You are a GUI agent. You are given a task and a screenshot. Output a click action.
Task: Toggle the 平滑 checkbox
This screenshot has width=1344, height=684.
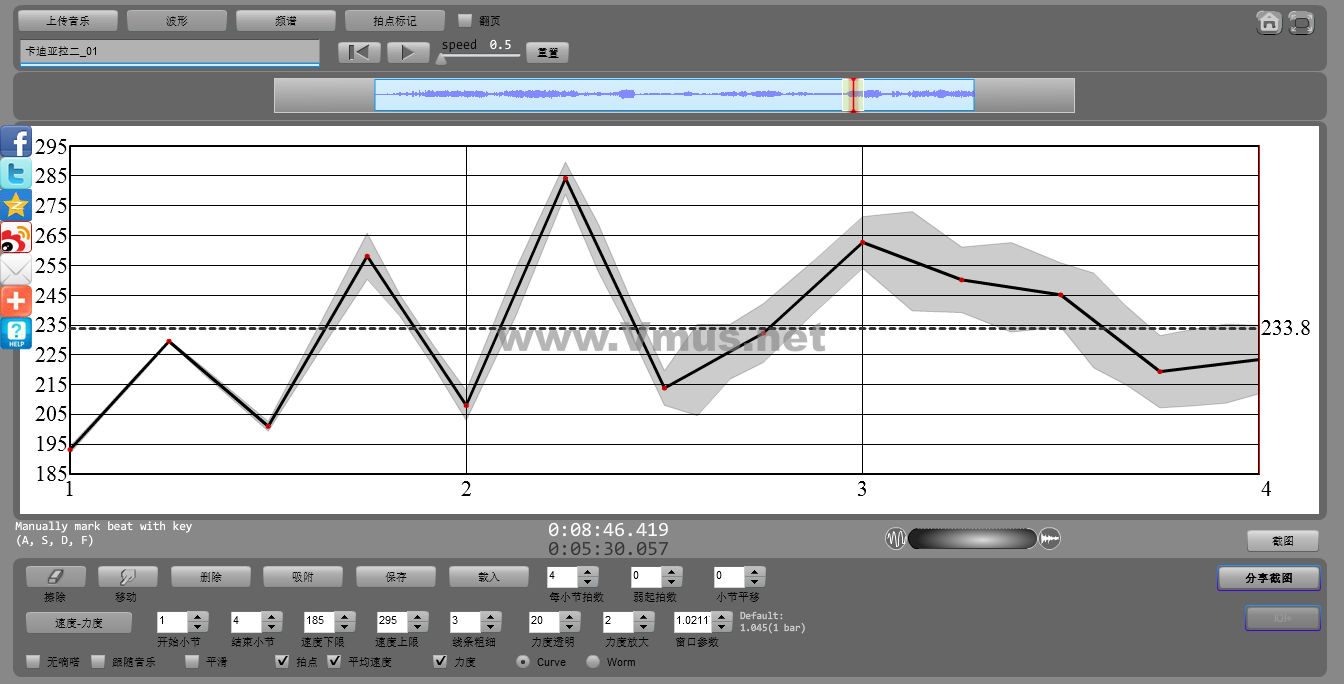pyautogui.click(x=192, y=661)
